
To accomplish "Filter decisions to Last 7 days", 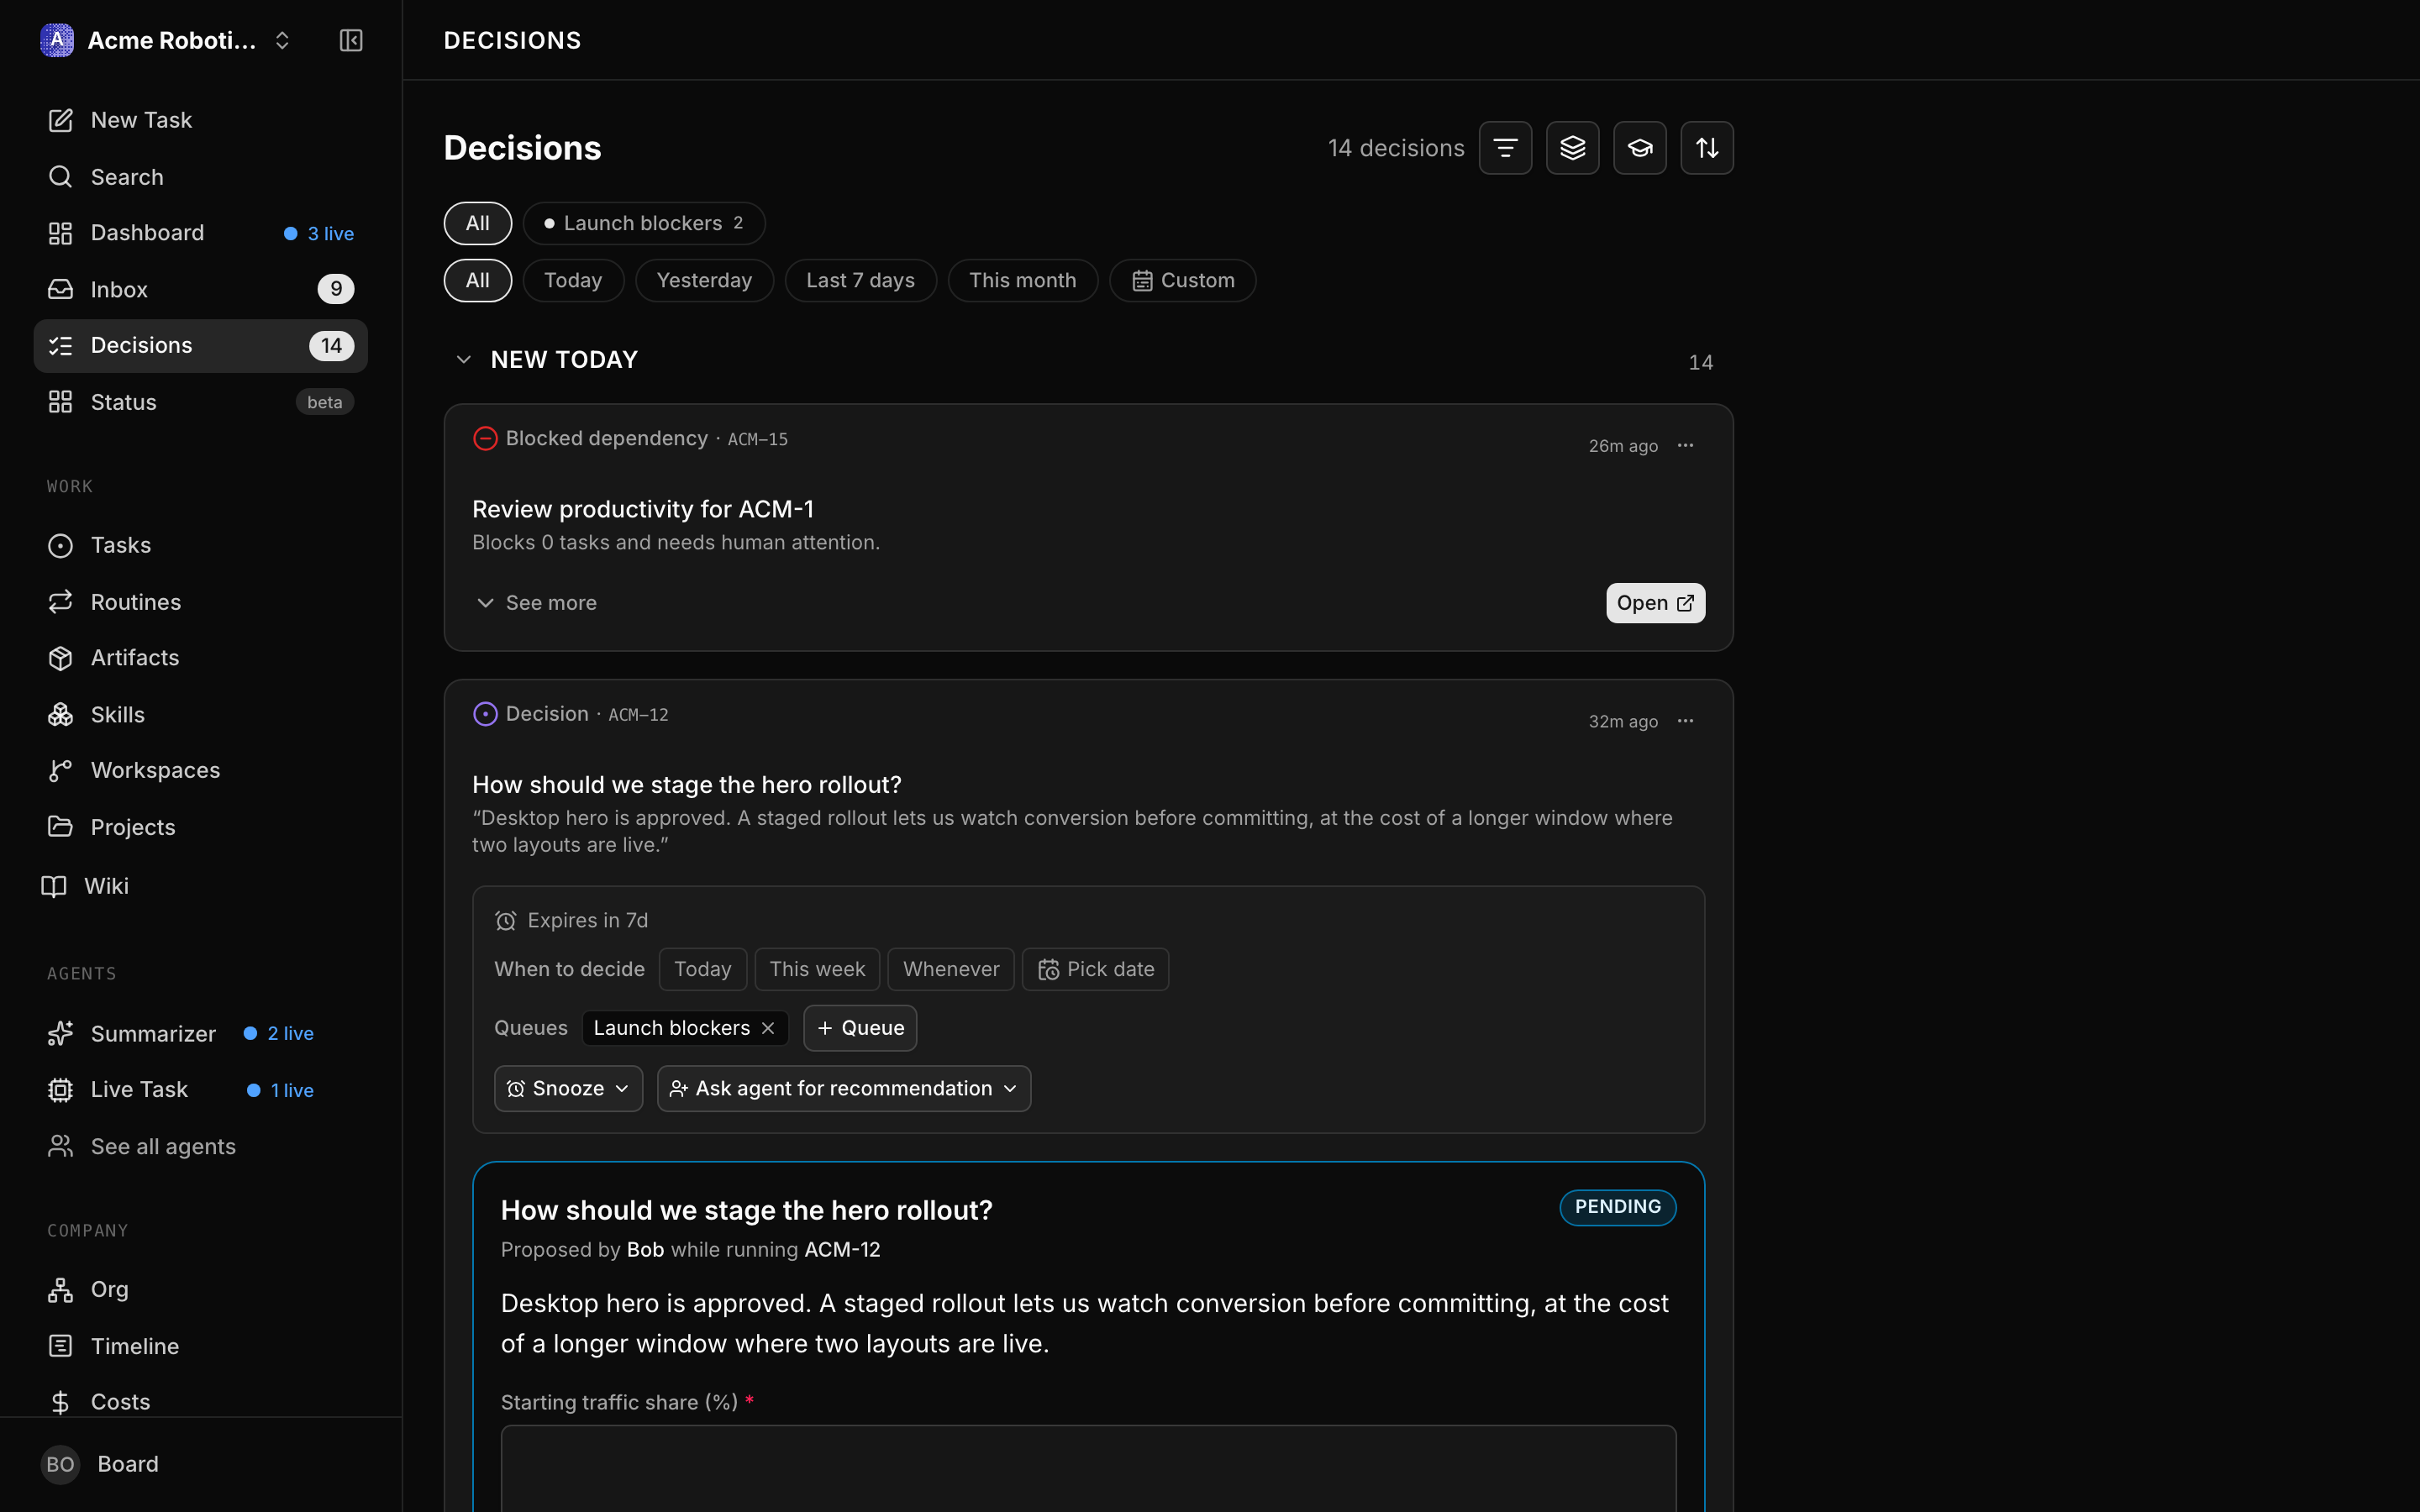I will pos(860,280).
